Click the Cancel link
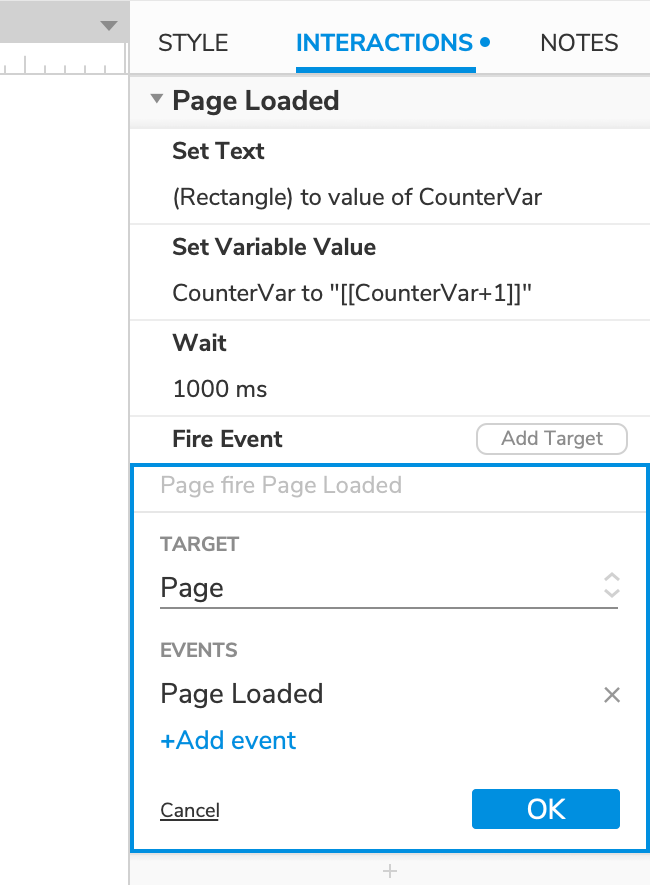Screen dimensions: 650x885 click(190, 810)
